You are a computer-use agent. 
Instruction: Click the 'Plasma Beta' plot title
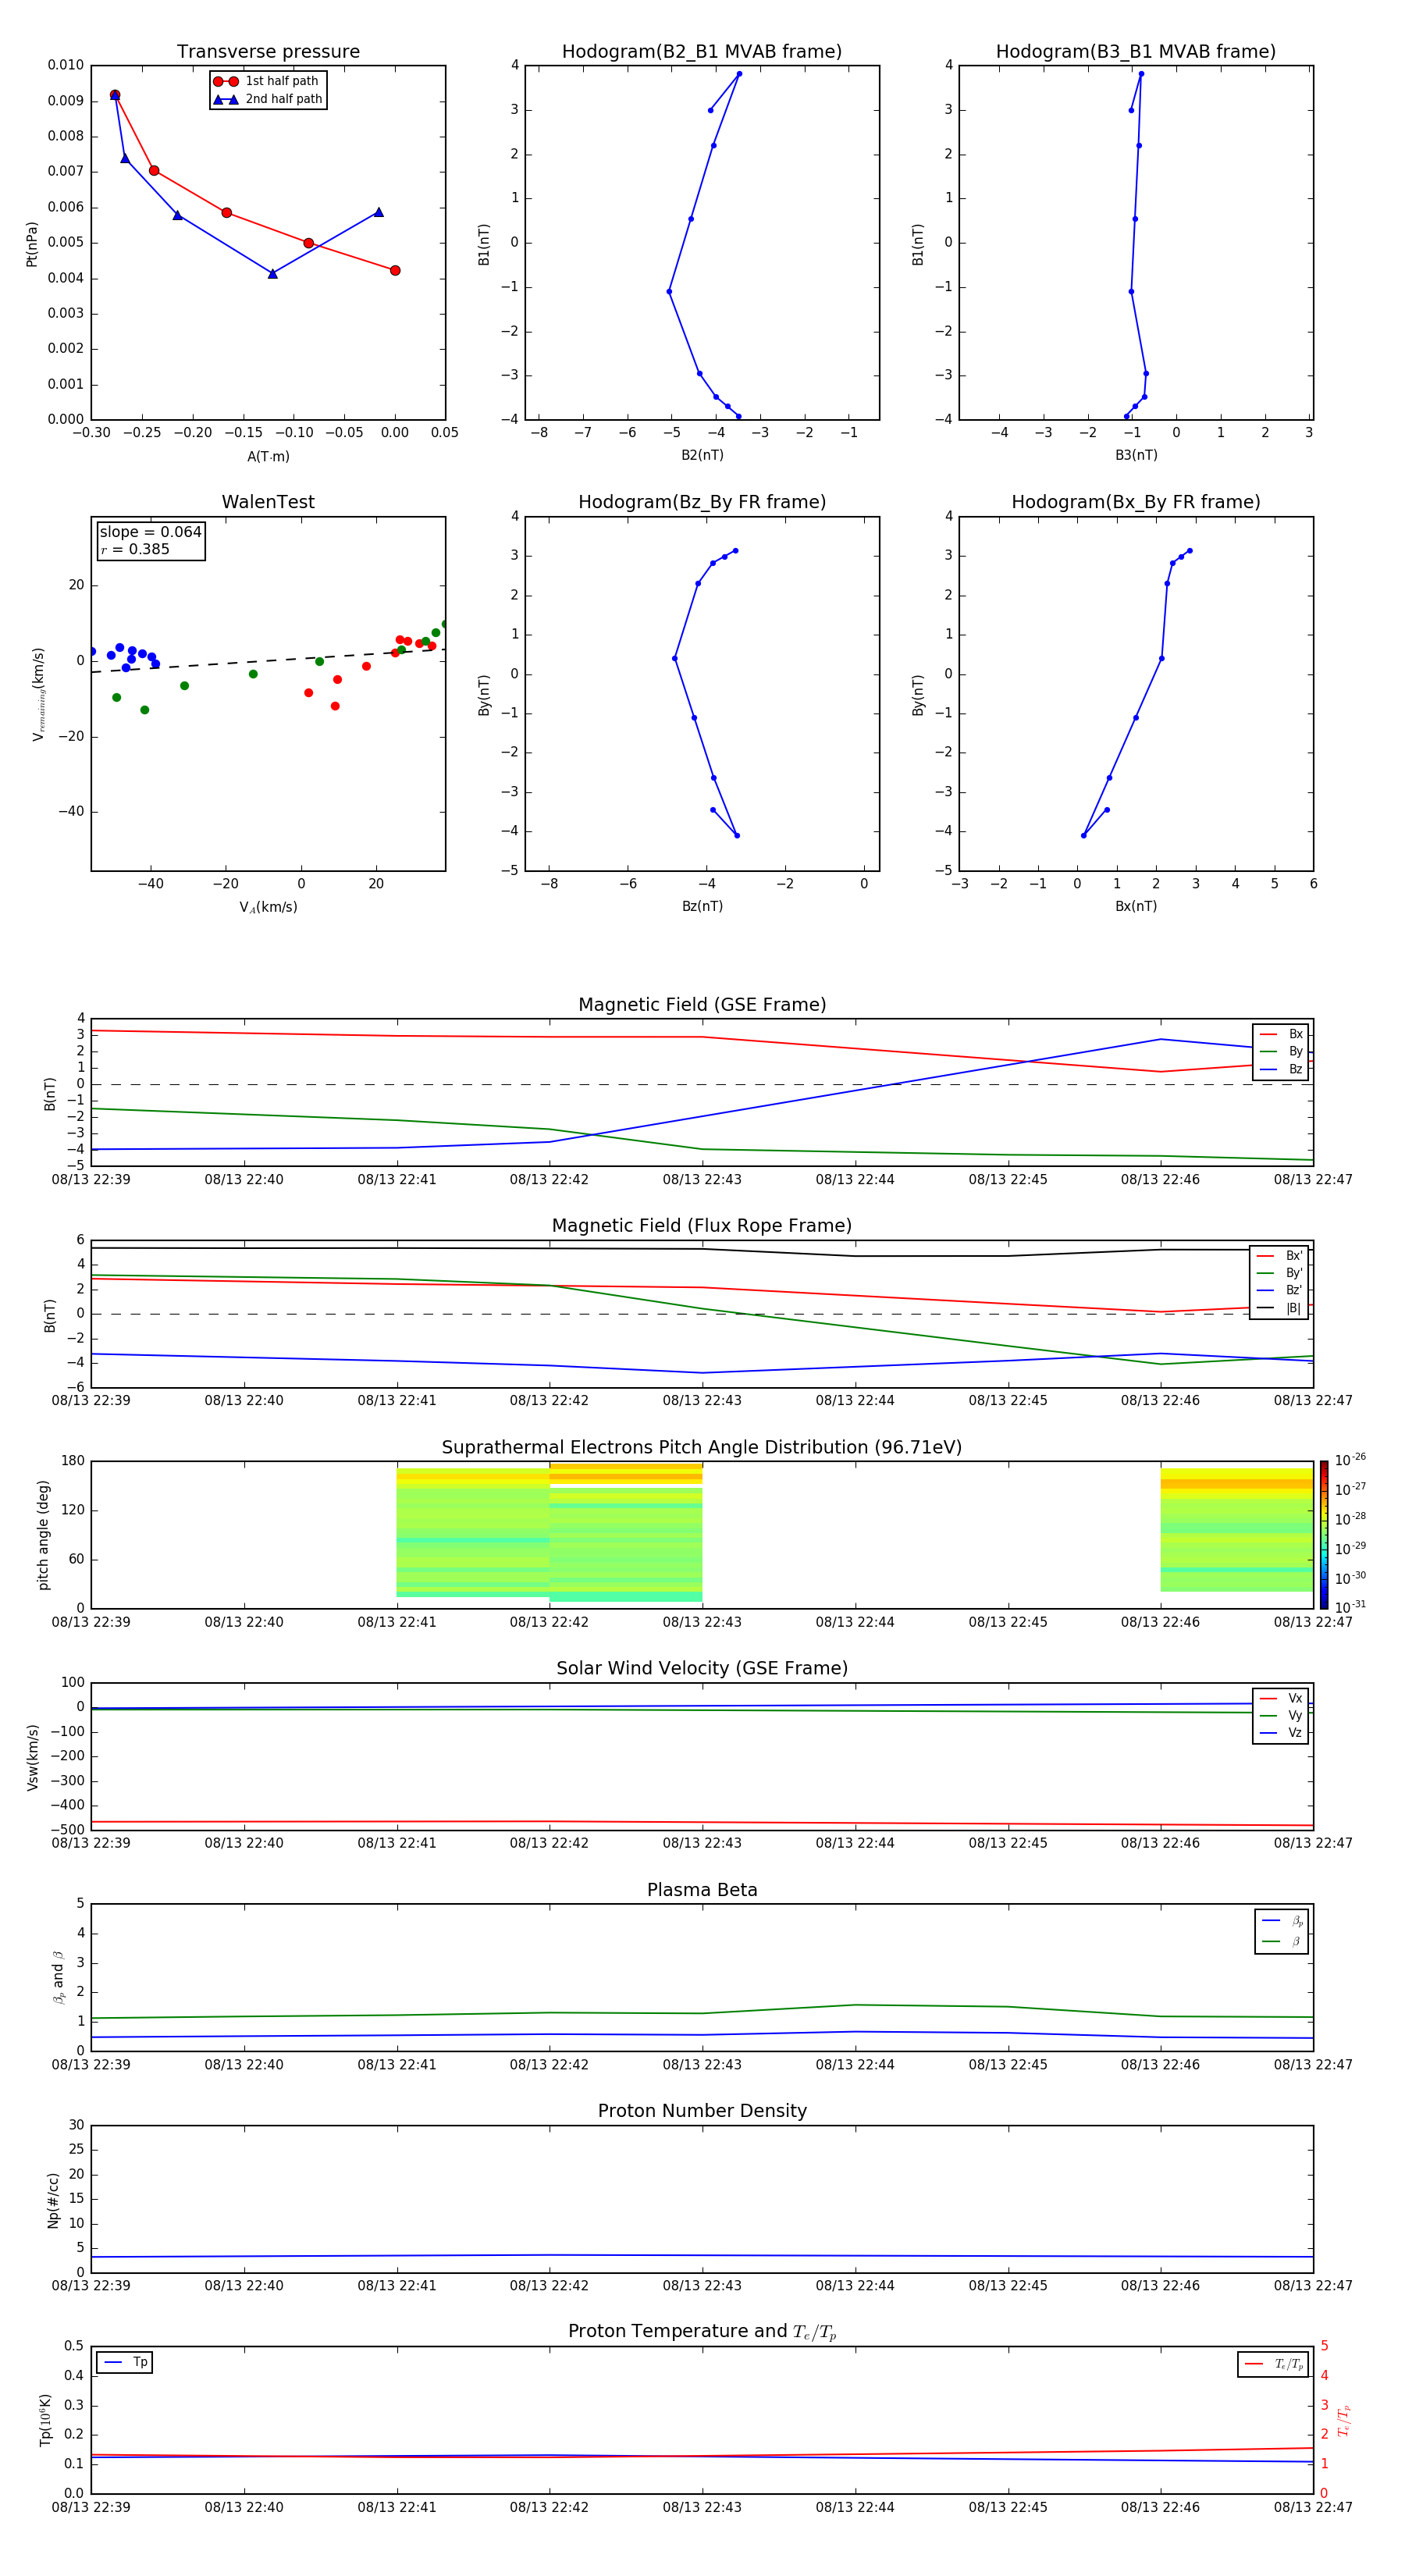click(702, 1890)
